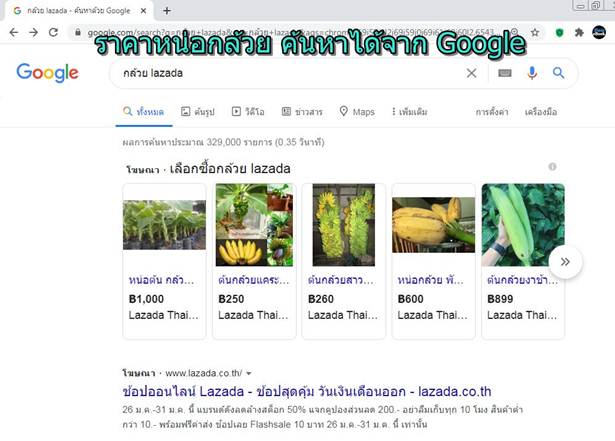Open the ad info circle icon

point(552,167)
